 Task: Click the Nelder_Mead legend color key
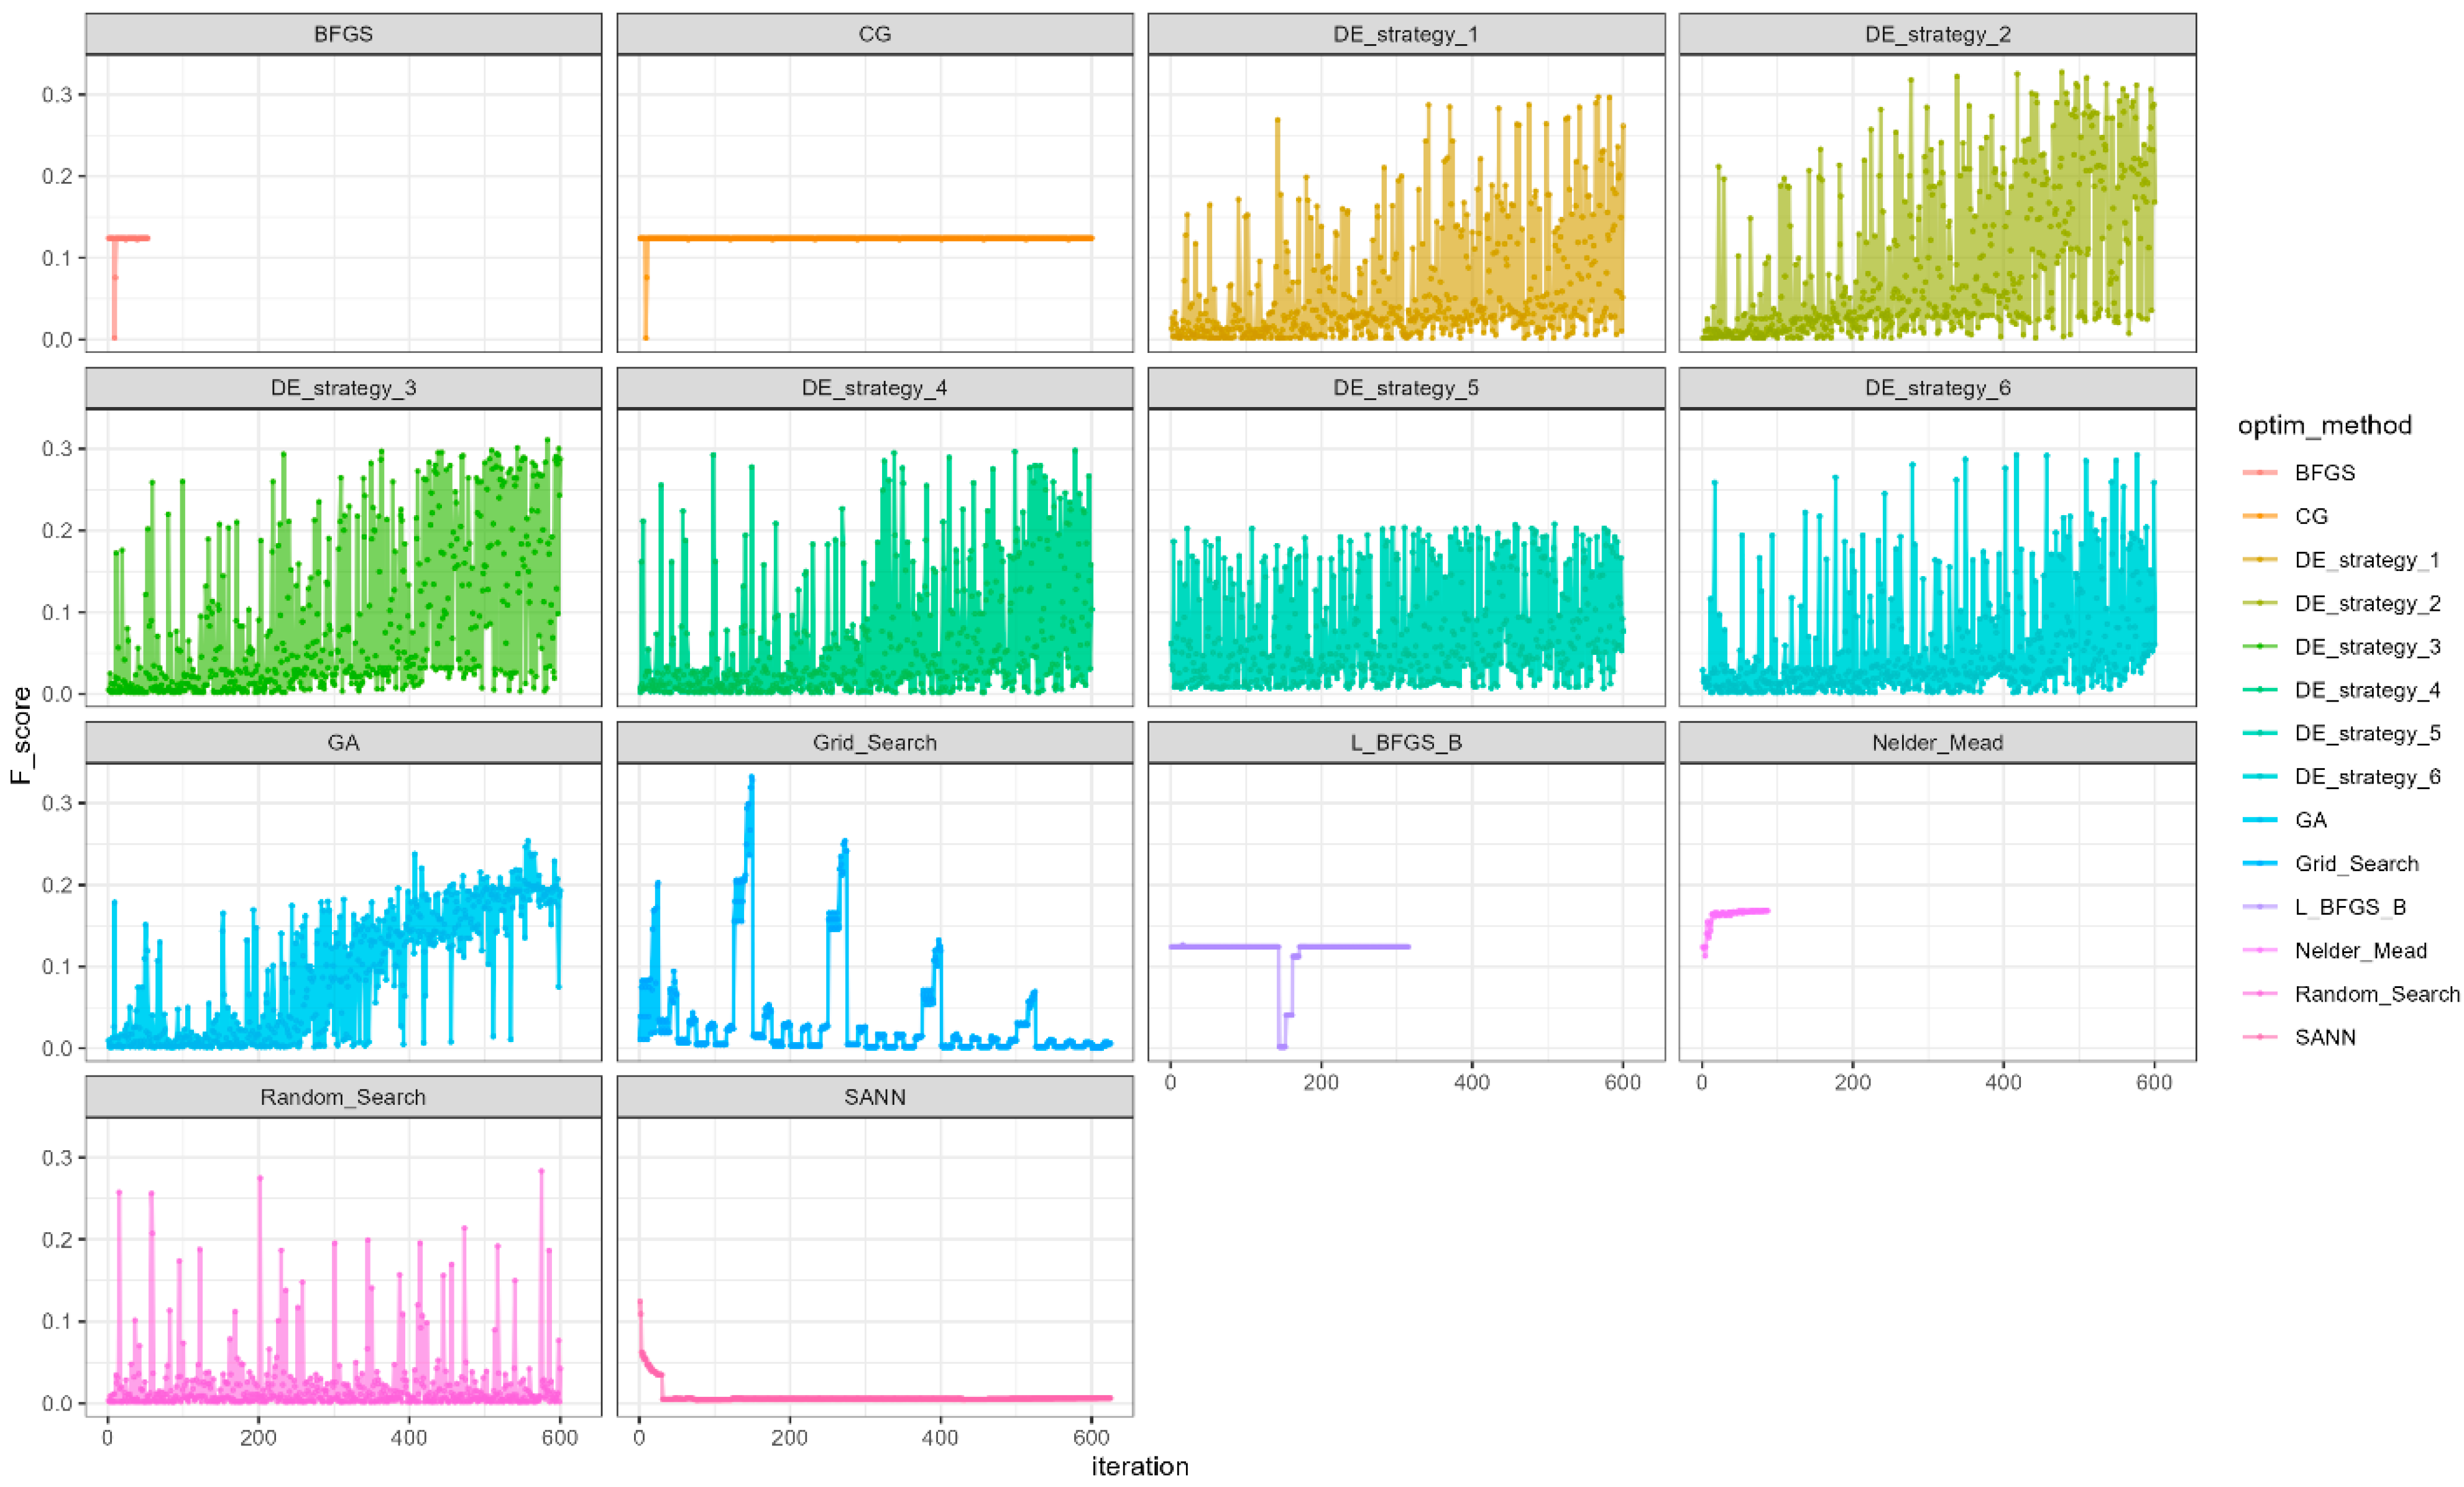click(x=2259, y=951)
